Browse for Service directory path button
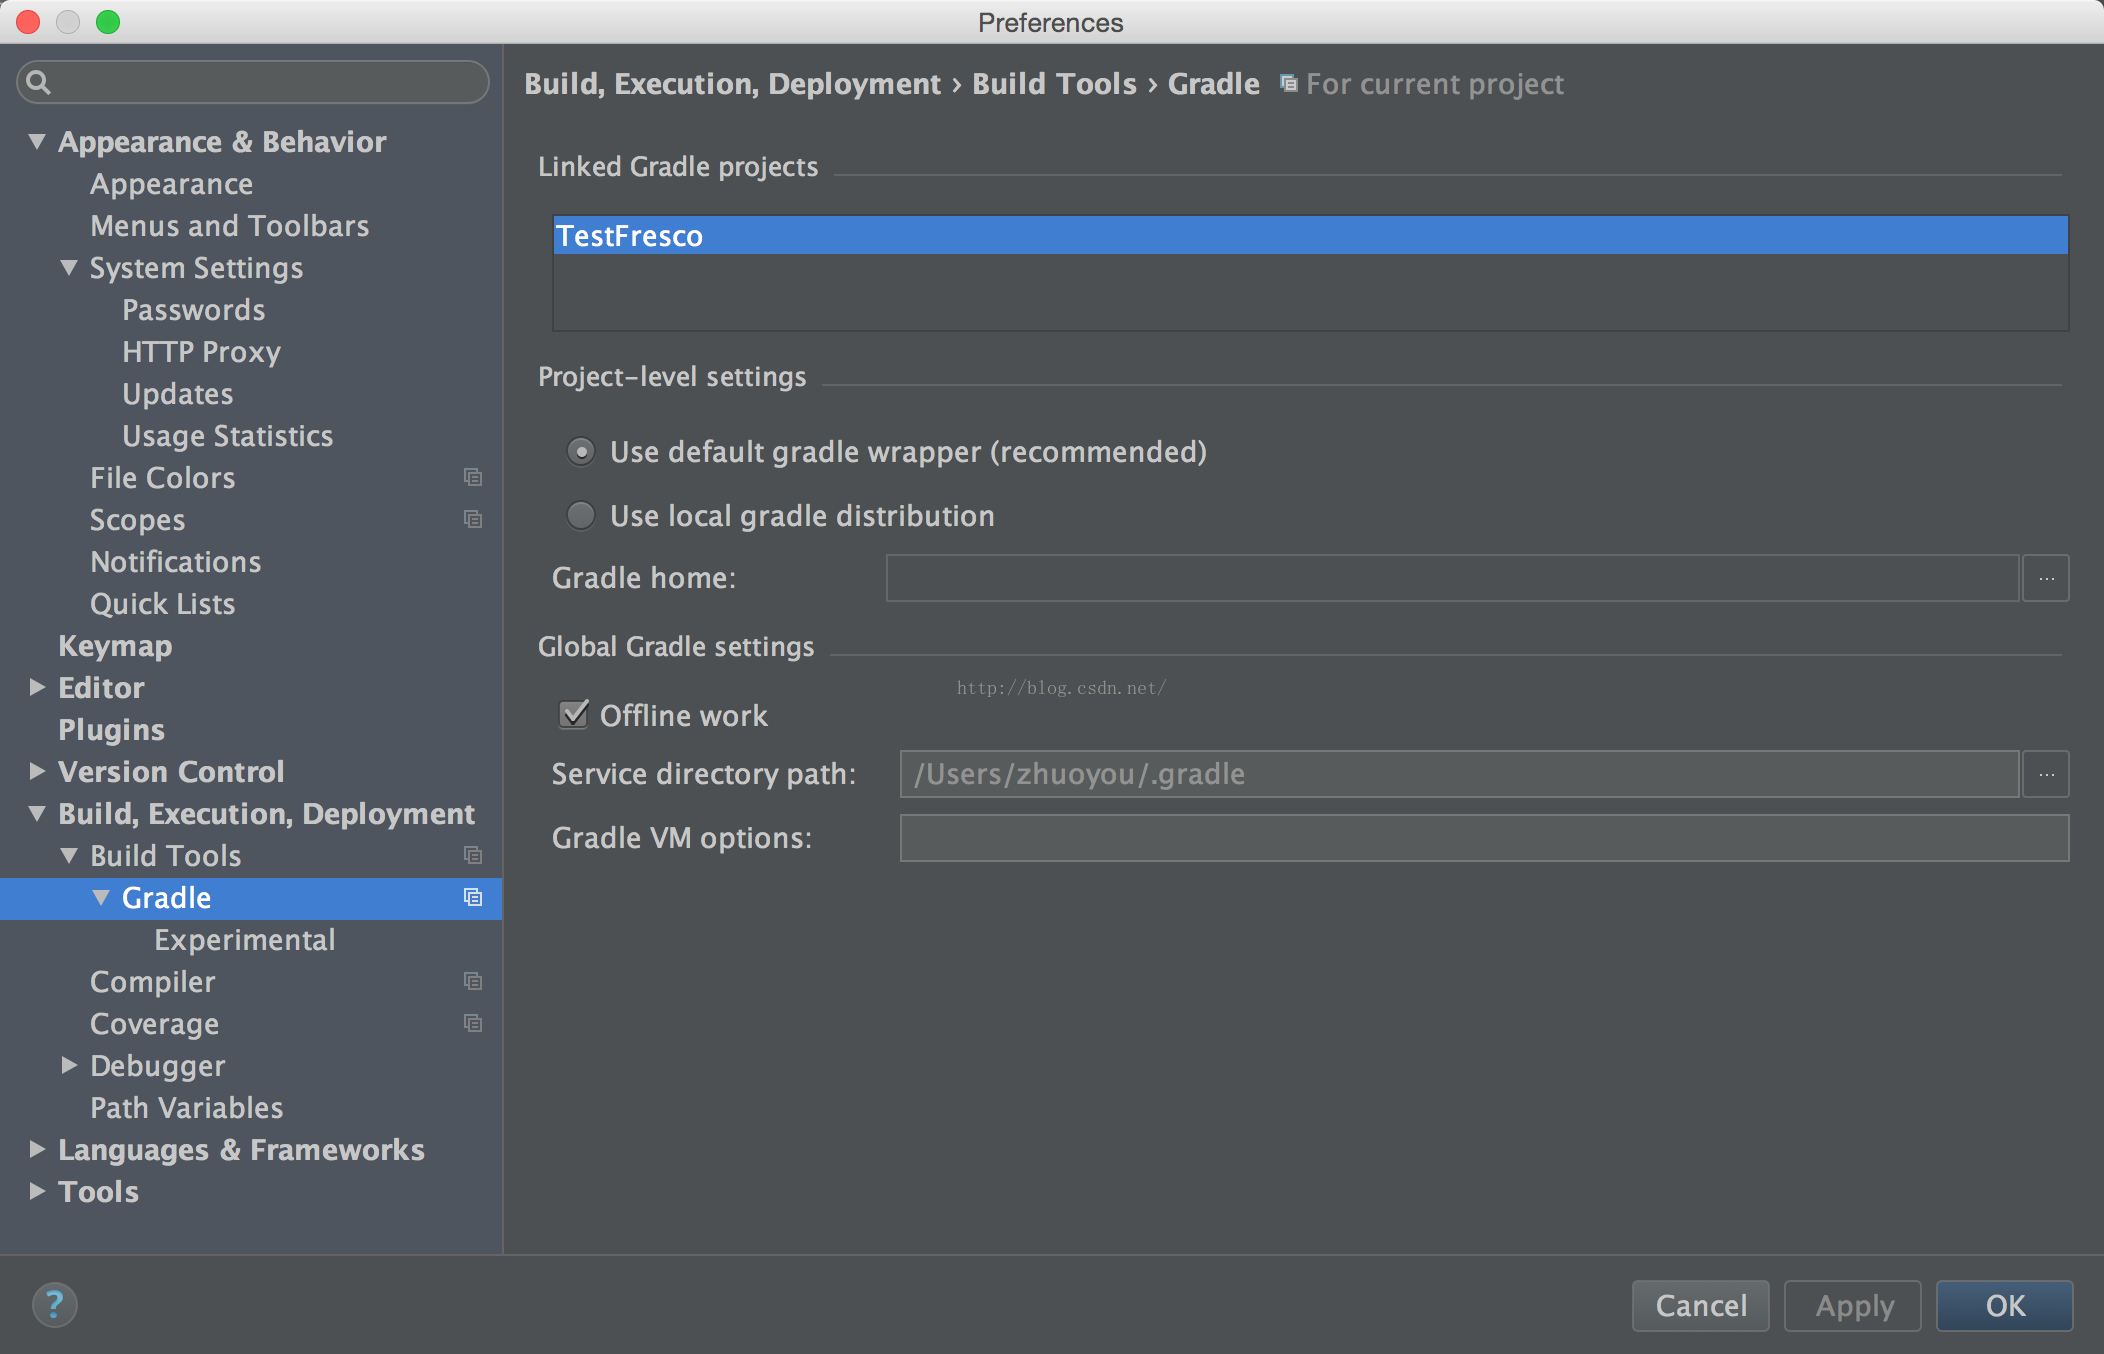 coord(2046,774)
